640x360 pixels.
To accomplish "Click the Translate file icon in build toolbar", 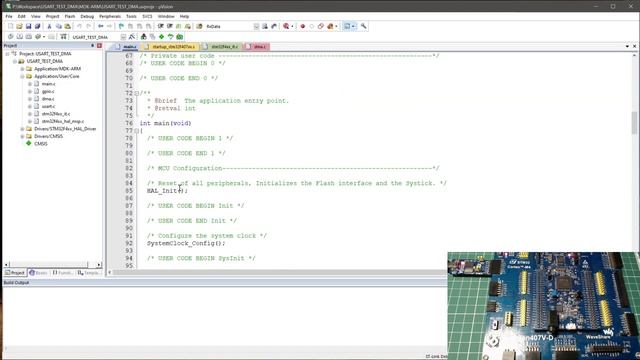I will pos(11,37).
